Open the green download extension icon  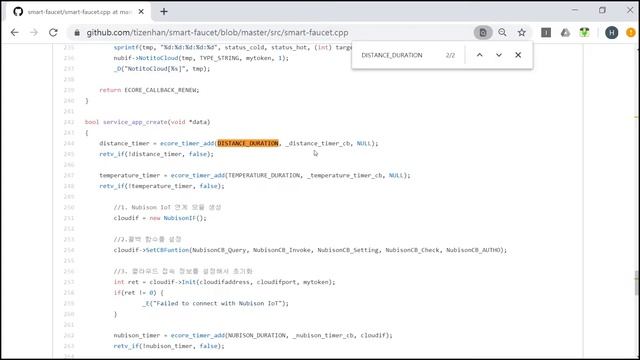coord(584,33)
